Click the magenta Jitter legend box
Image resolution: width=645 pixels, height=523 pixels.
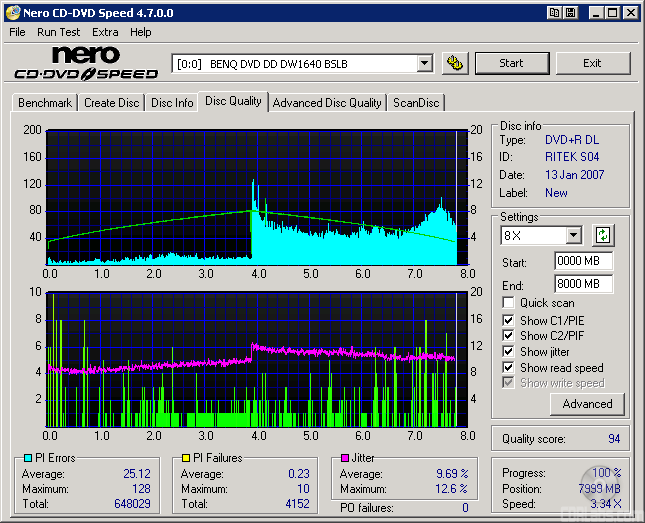point(345,459)
